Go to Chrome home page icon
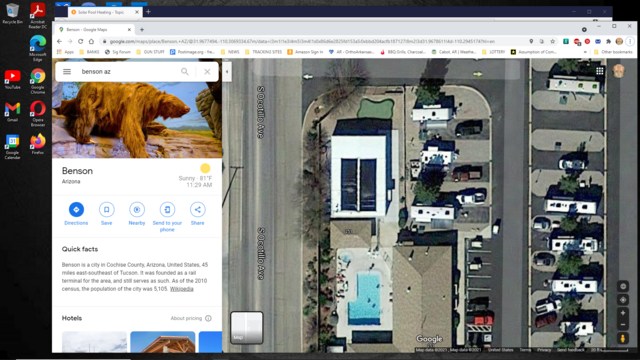This screenshot has height=360, width=640. (91, 41)
